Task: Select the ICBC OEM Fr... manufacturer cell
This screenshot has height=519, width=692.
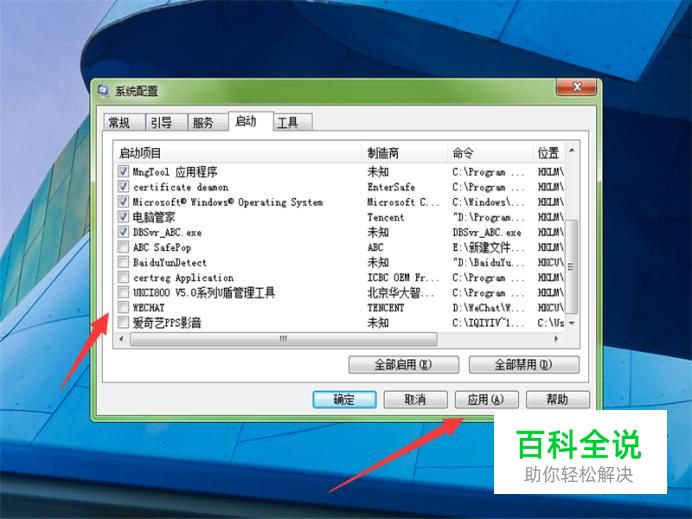Action: (403, 278)
